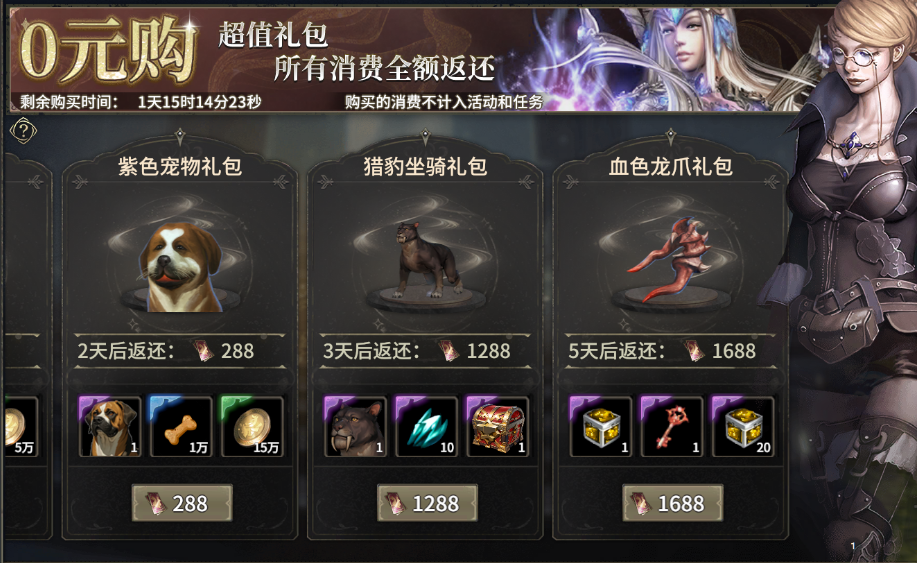Click the partially visible 5万 coin icon

(x=21, y=427)
